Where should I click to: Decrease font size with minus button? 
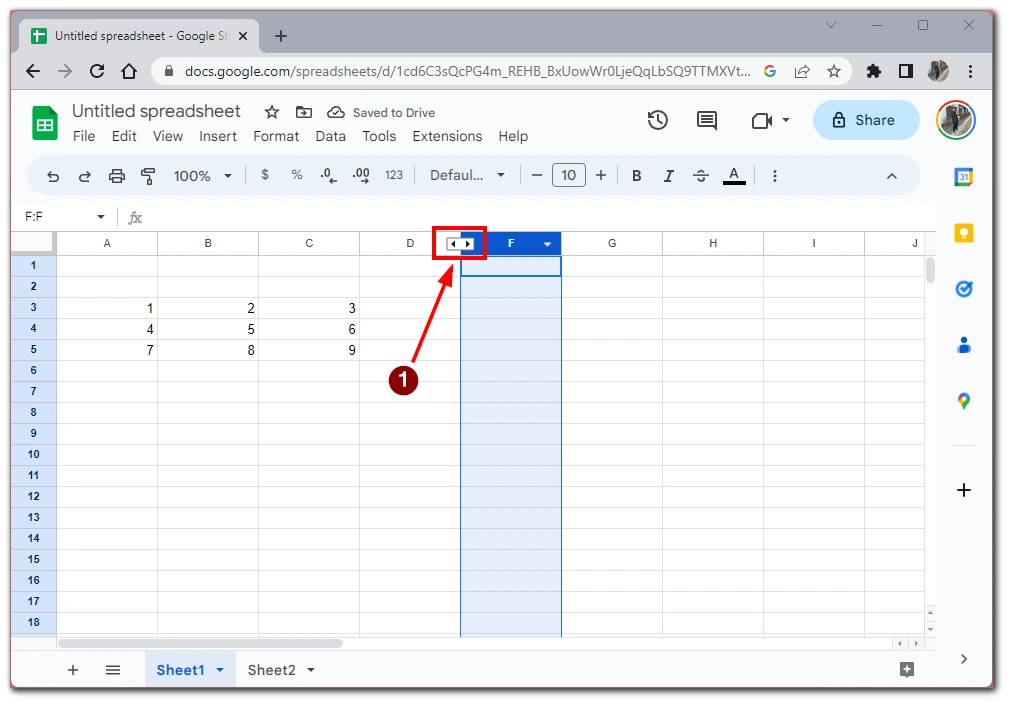(536, 175)
